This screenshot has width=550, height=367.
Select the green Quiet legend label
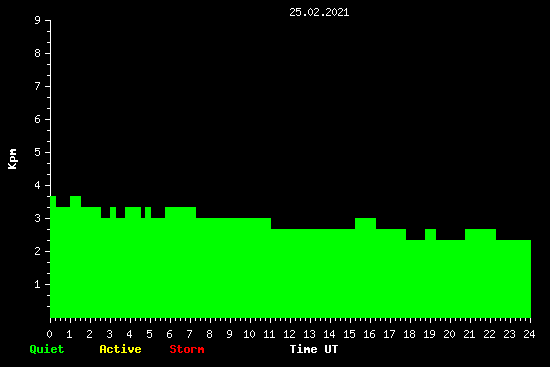tap(47, 349)
